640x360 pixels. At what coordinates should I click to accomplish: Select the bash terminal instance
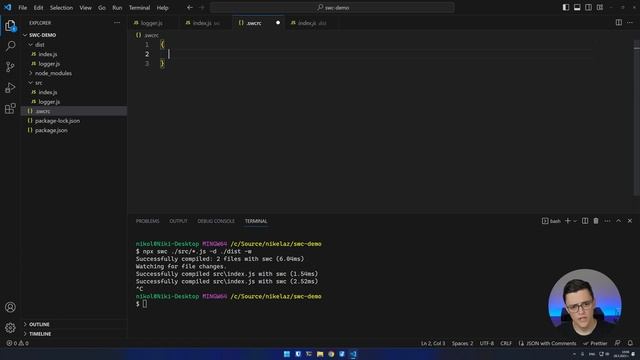click(551, 221)
